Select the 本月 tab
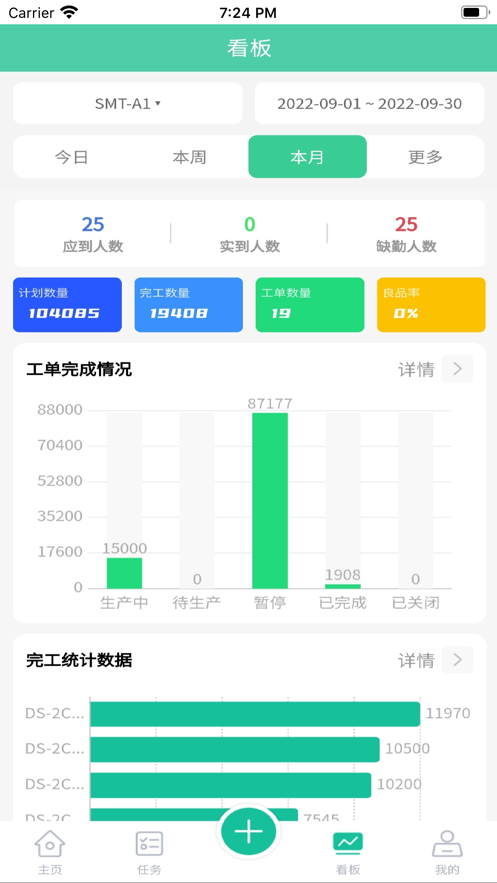Screen dimensions: 497x883 point(307,157)
